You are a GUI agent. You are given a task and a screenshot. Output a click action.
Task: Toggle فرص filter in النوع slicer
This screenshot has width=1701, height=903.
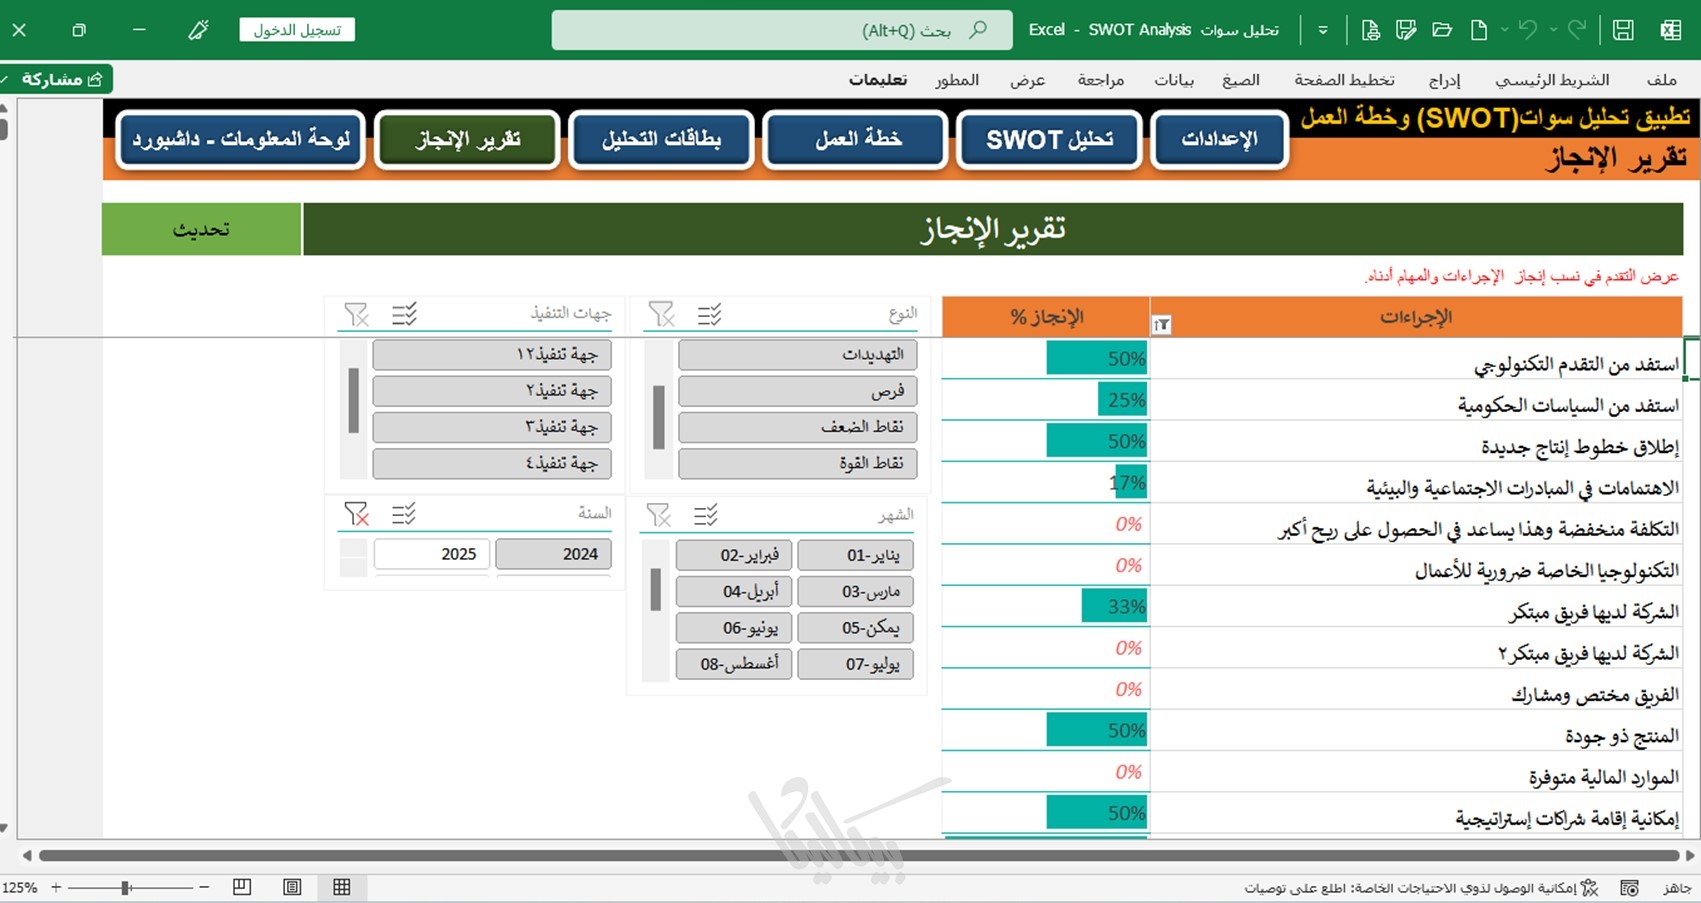point(797,391)
